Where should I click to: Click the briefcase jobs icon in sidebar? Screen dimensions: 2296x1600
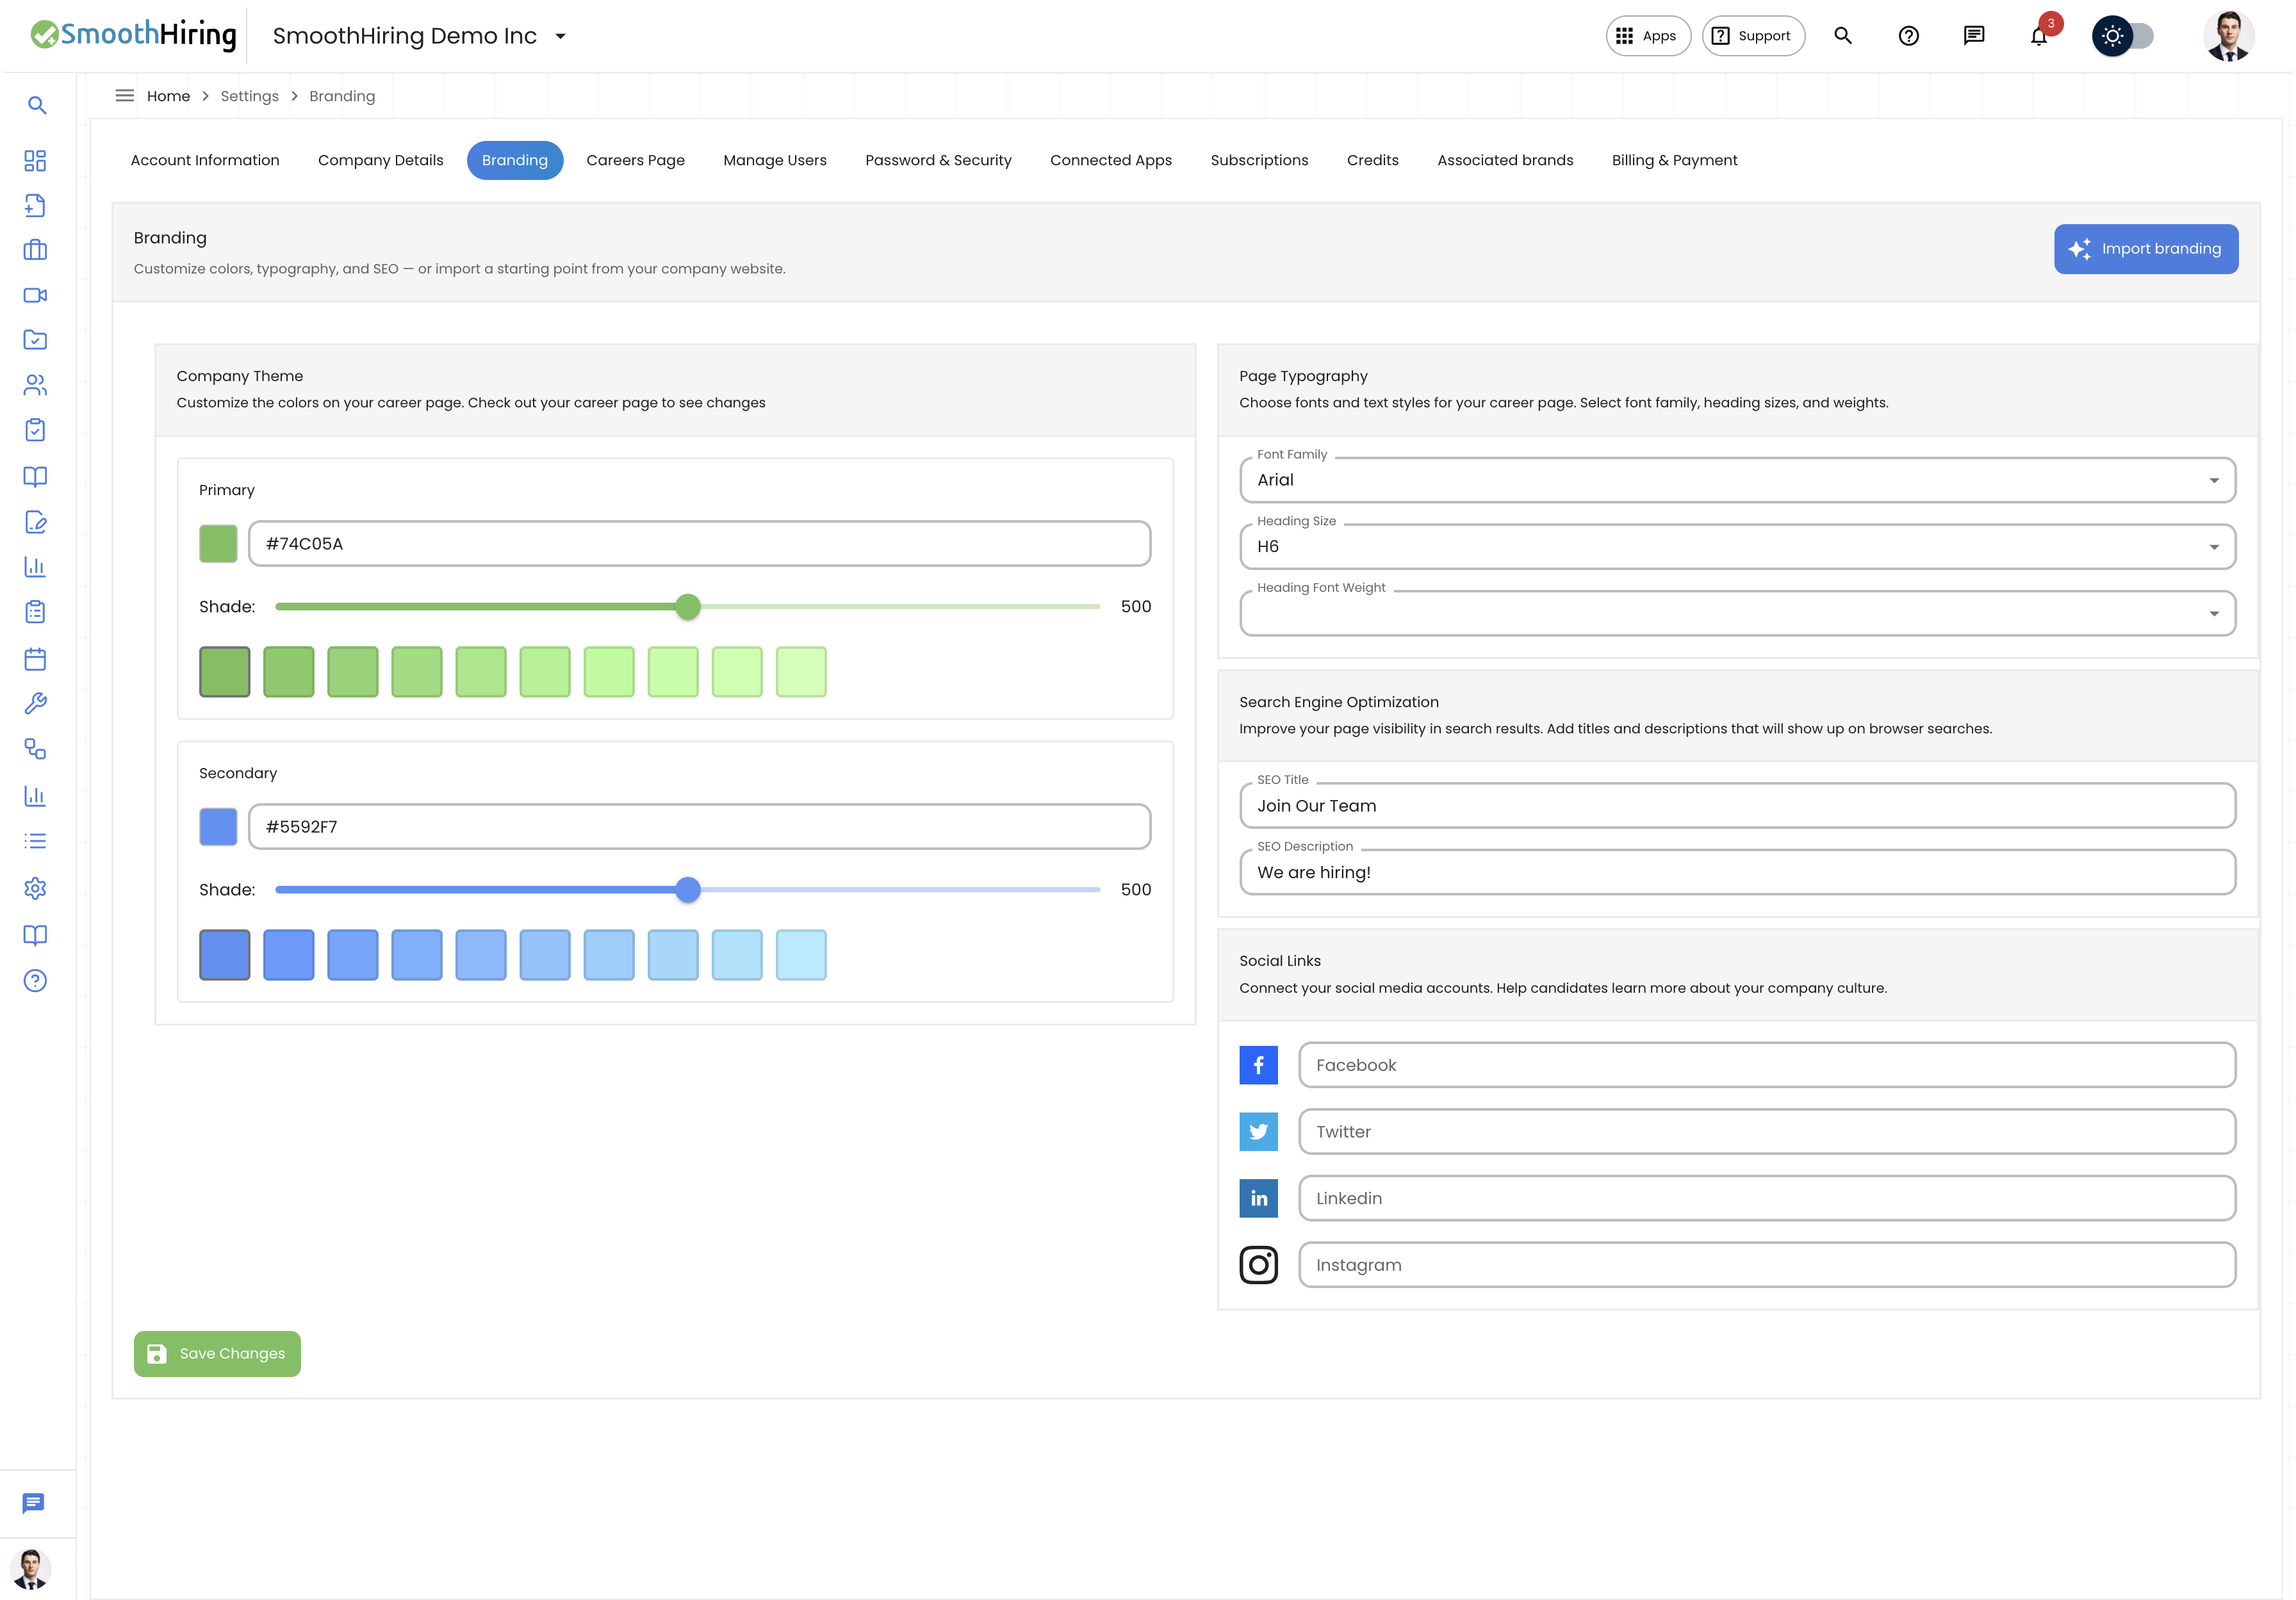point(35,250)
